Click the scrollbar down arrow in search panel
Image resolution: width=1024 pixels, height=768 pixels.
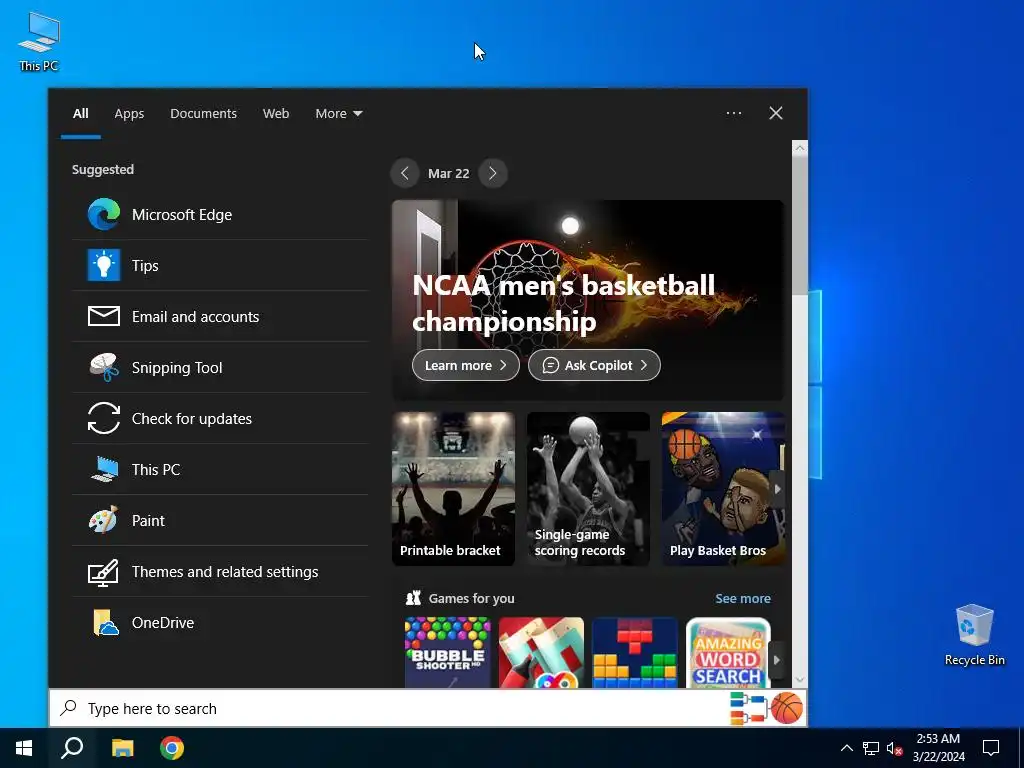pyautogui.click(x=799, y=680)
